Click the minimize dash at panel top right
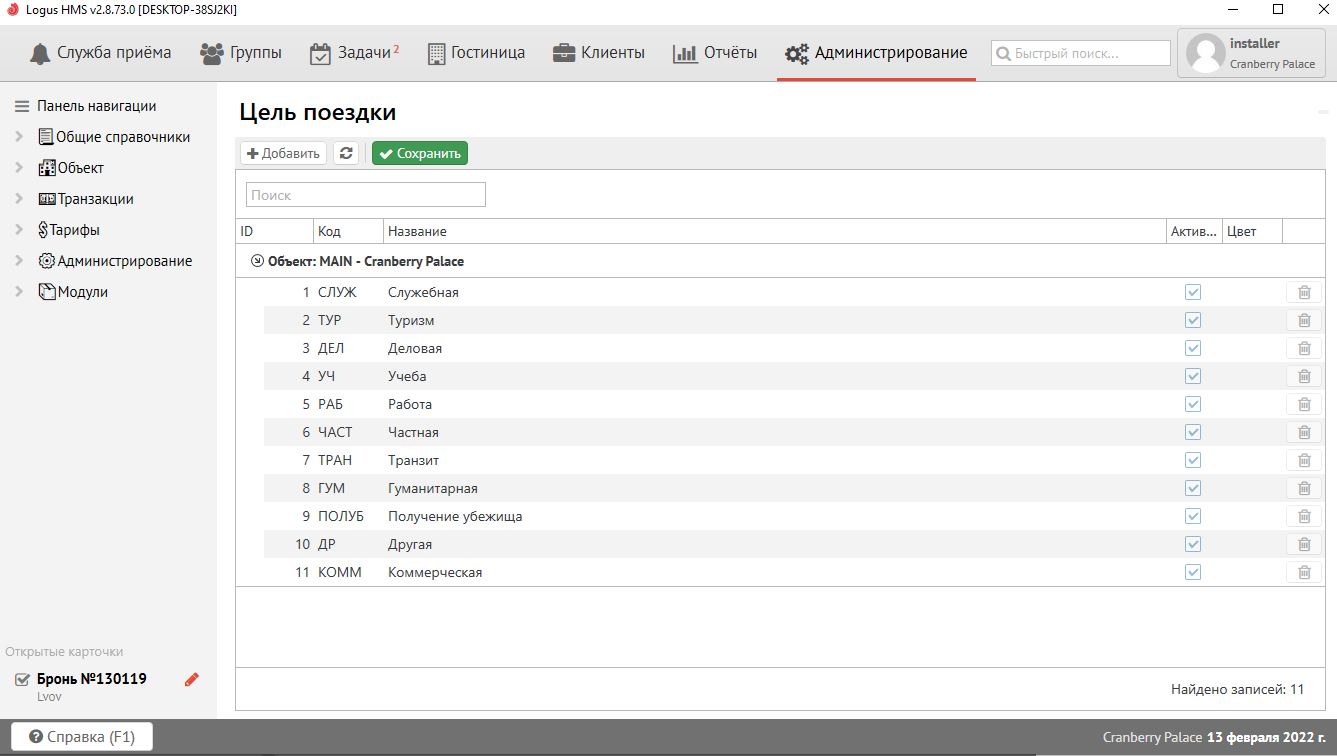Viewport: 1337px width, 756px height. pyautogui.click(x=1322, y=113)
